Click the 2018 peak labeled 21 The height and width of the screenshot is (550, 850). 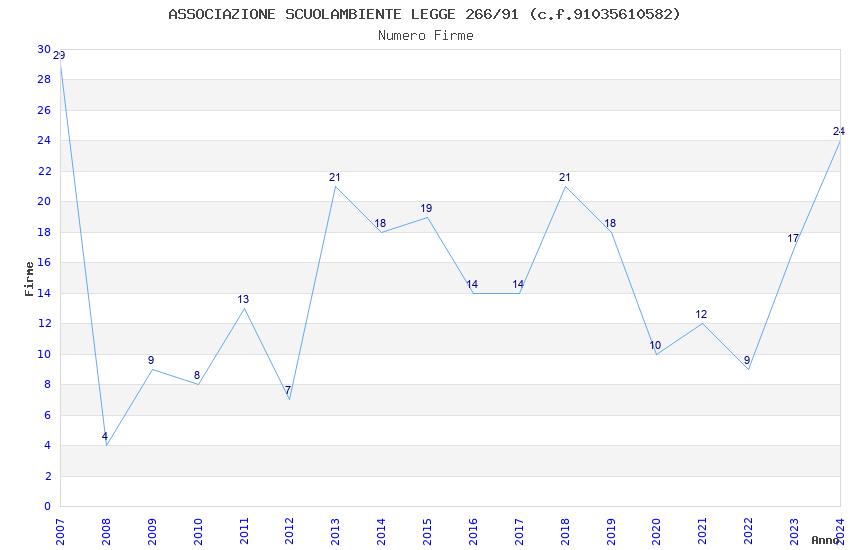(565, 186)
